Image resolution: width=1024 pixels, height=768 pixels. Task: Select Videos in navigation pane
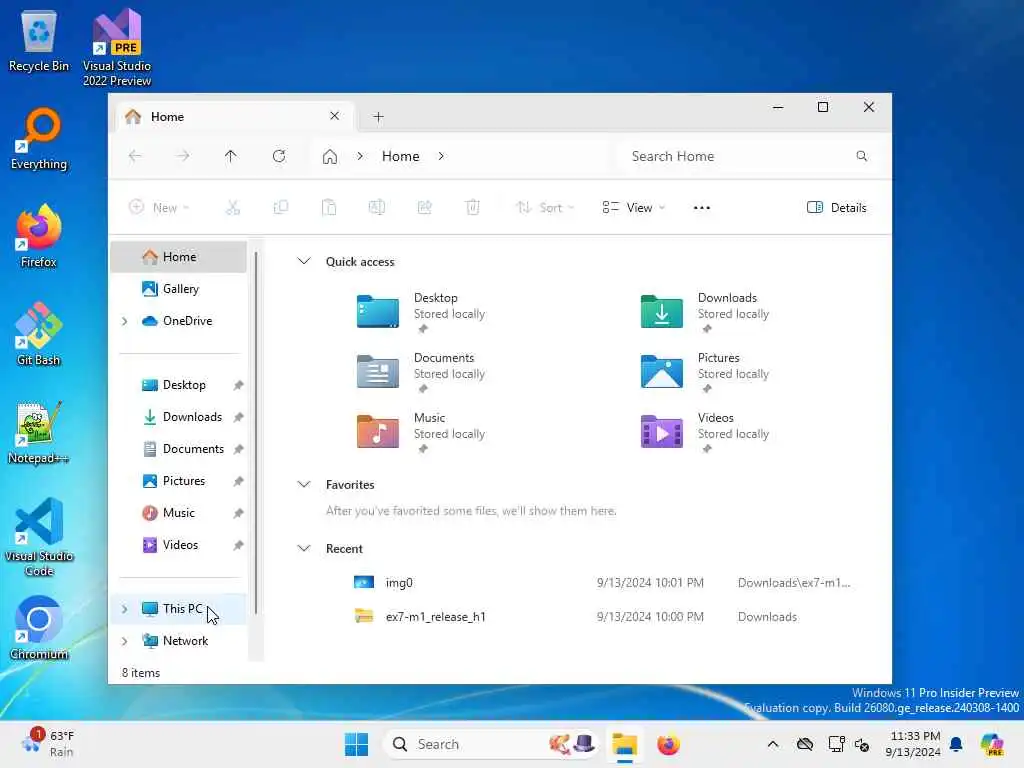pyautogui.click(x=178, y=545)
